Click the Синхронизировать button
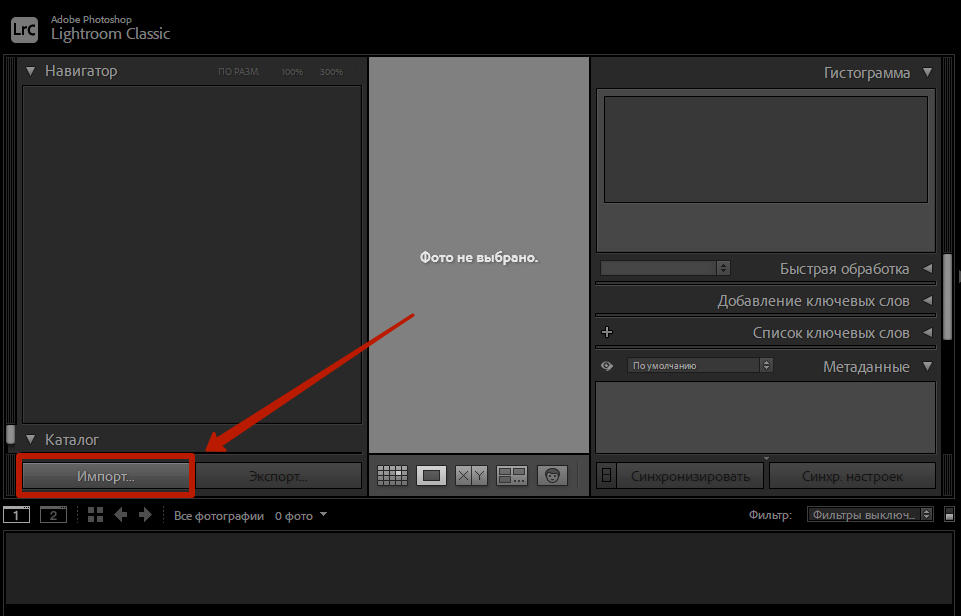The width and height of the screenshot is (961, 616). pos(690,476)
